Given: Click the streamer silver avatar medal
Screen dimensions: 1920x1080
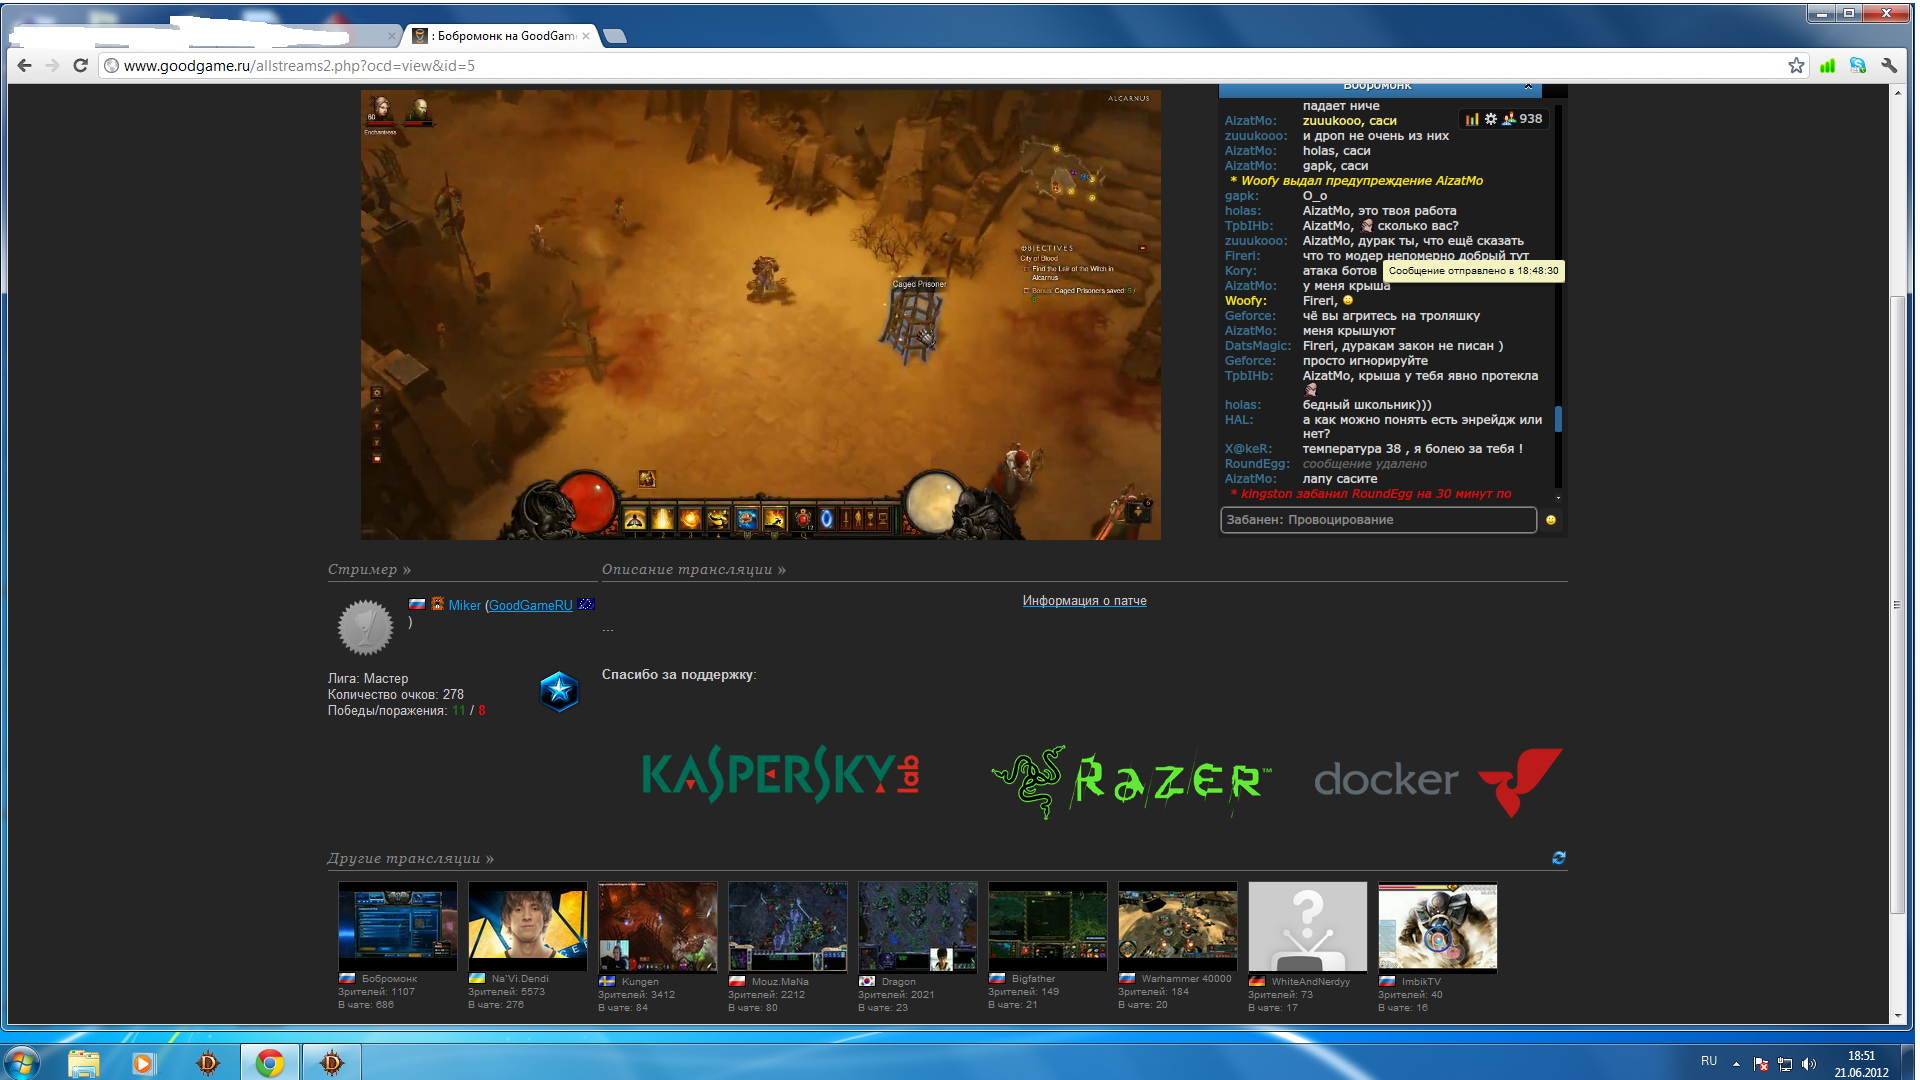Looking at the screenshot, I should click(x=365, y=627).
